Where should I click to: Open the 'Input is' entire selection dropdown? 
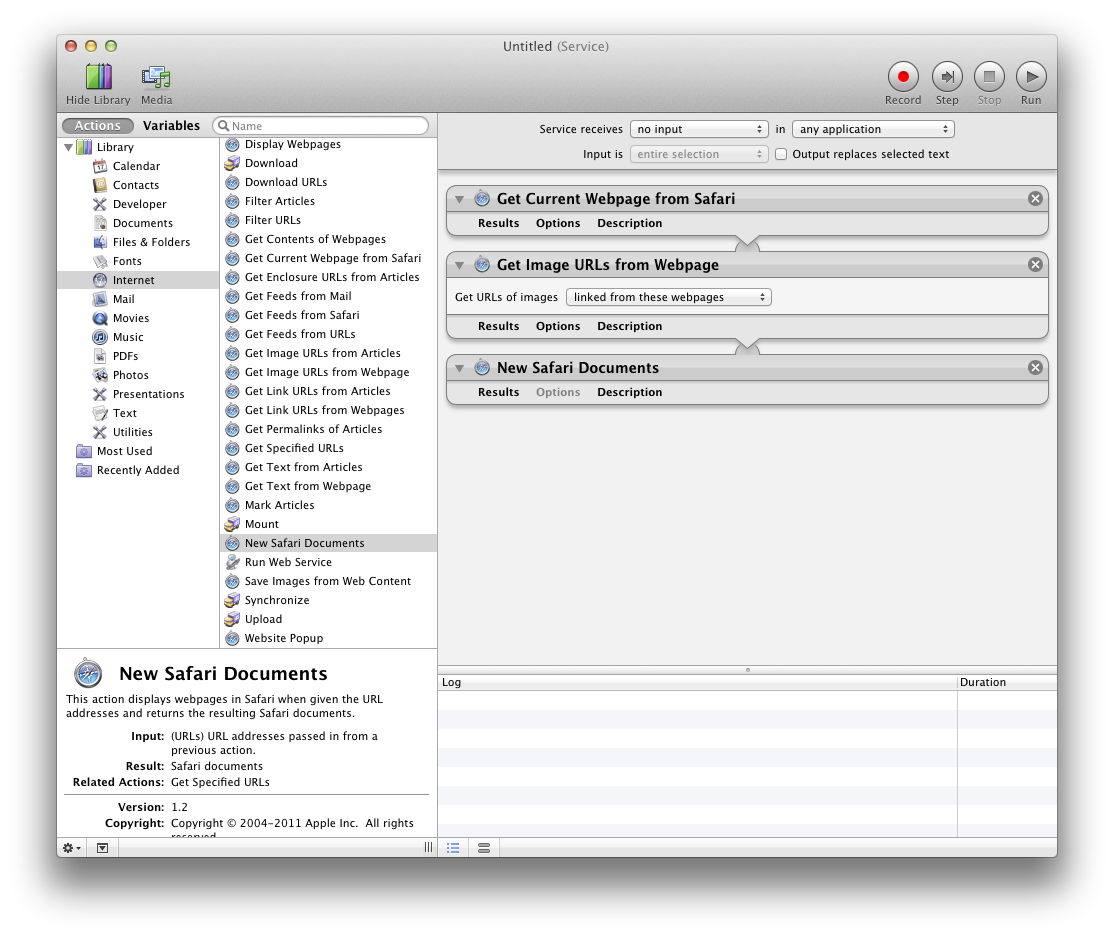(x=699, y=154)
